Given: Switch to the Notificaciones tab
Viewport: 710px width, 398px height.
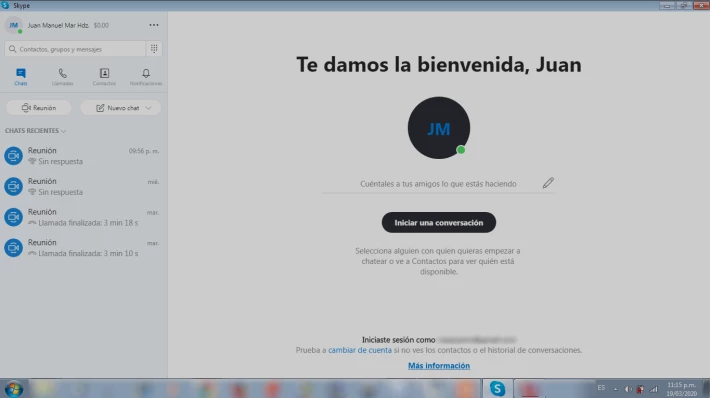Looking at the screenshot, I should 146,77.
